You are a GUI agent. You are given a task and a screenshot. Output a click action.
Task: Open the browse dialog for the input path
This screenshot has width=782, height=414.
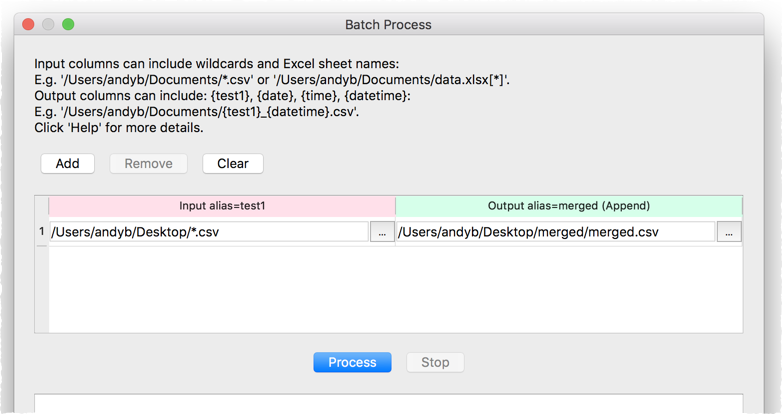click(382, 232)
